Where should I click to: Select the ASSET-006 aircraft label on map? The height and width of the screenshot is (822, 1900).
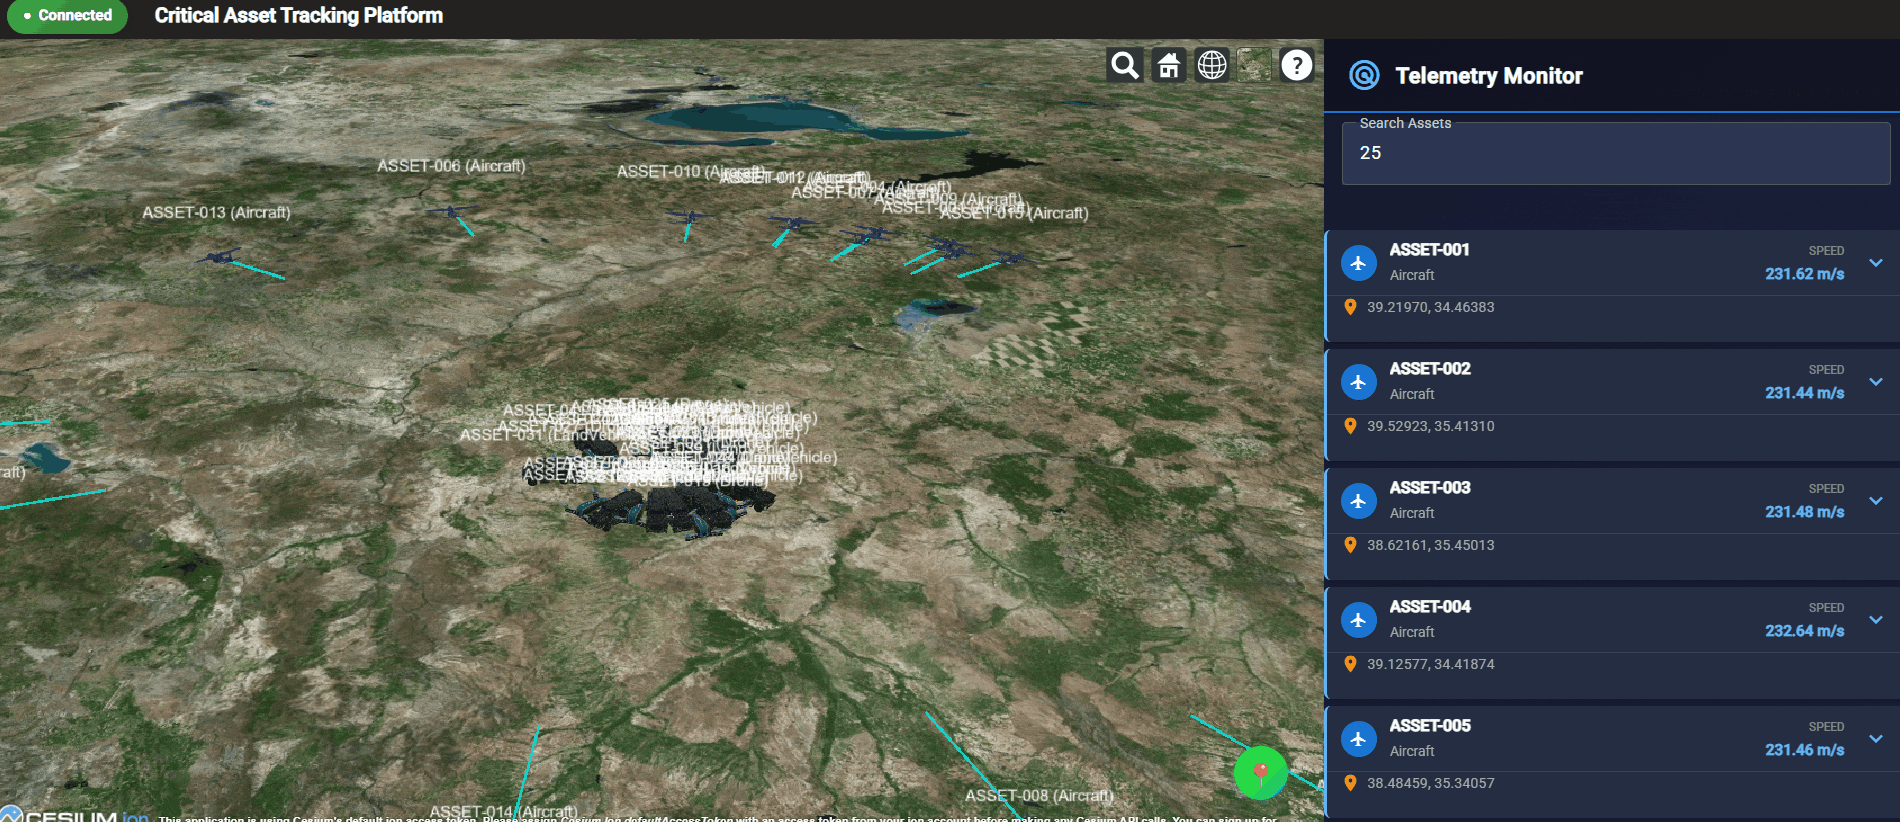point(451,166)
